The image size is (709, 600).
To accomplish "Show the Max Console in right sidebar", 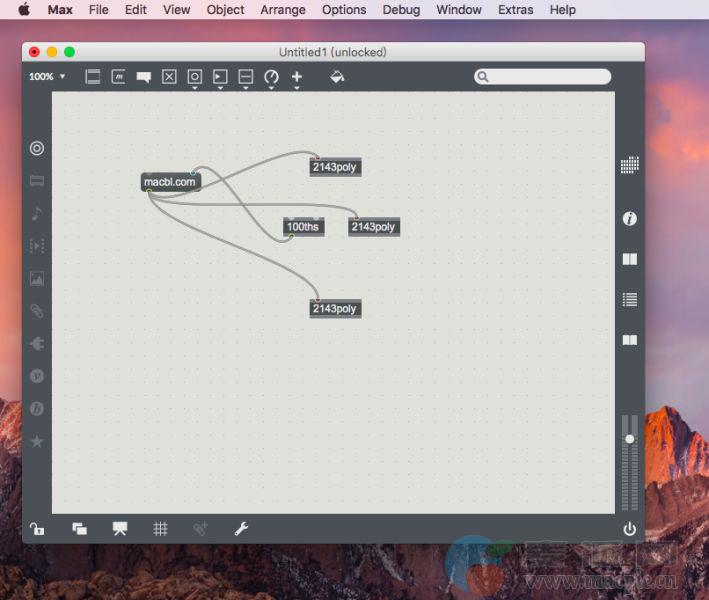I will coord(629,299).
